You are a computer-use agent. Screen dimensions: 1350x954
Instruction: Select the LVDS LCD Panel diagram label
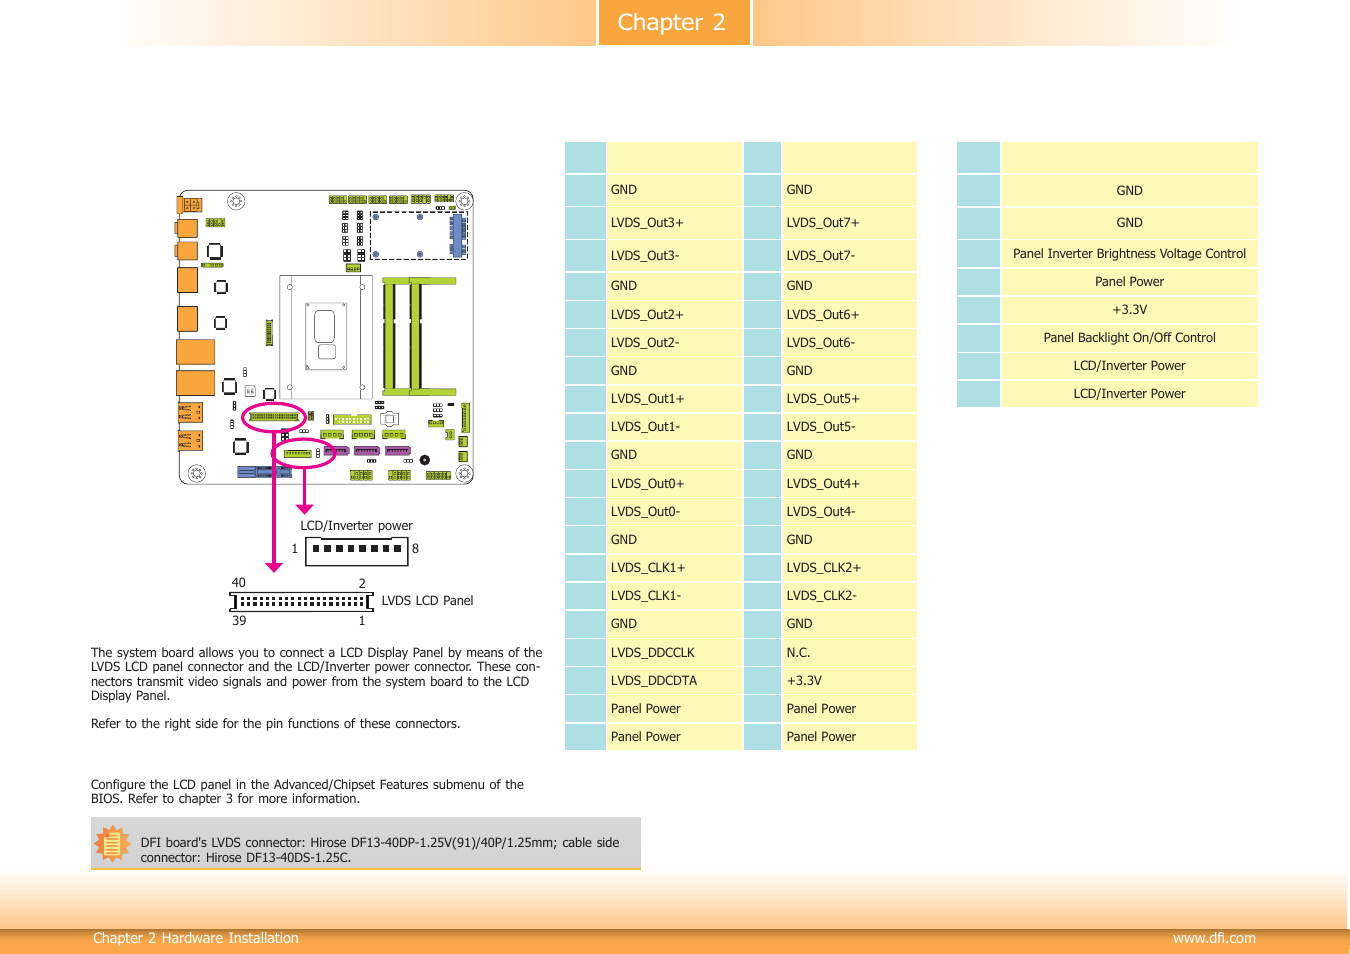pos(427,601)
